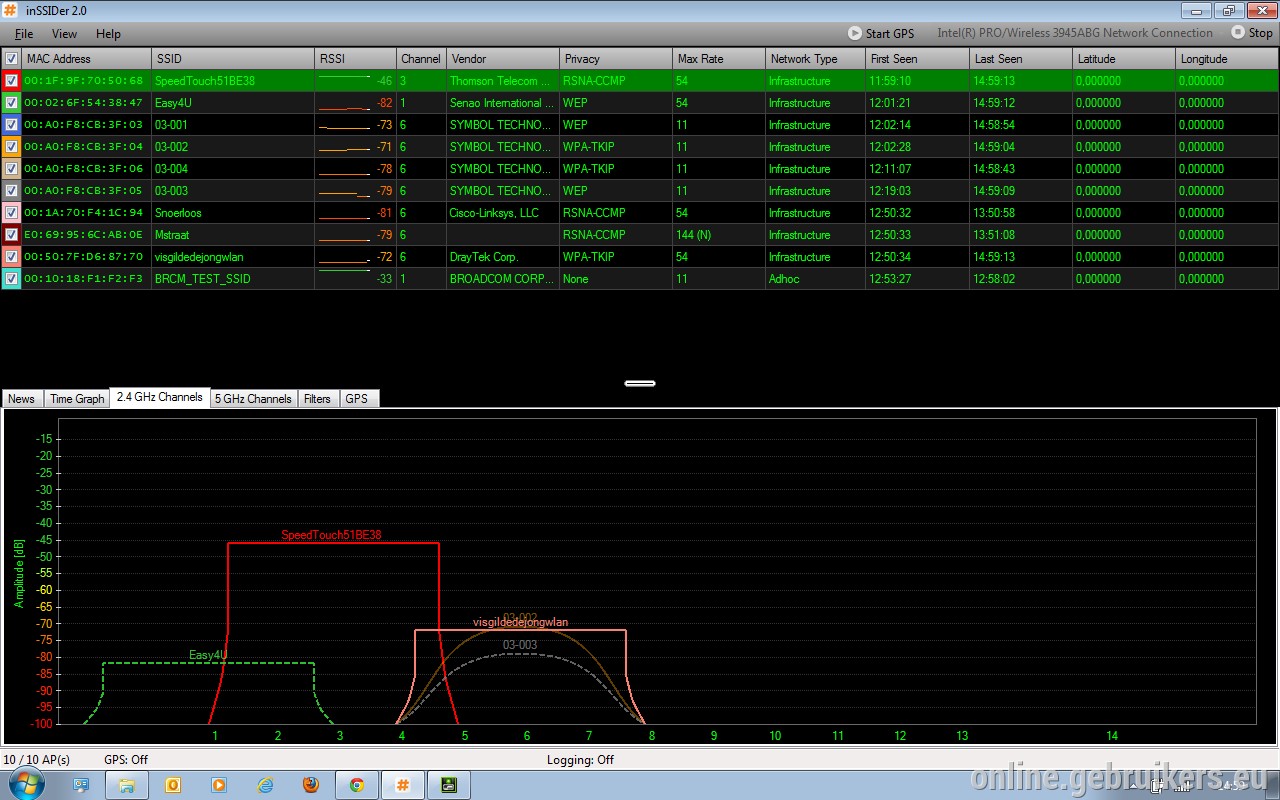The image size is (1280, 800).
Task: Open the Windows Start menu
Action: [27, 784]
